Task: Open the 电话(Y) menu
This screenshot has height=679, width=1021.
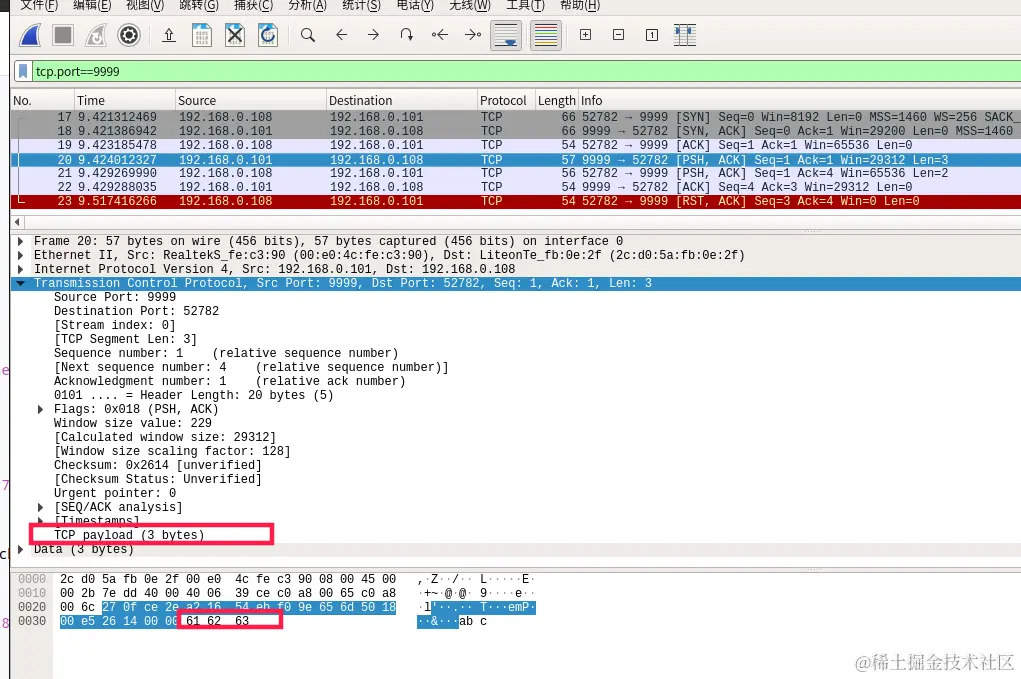Action: tap(415, 5)
